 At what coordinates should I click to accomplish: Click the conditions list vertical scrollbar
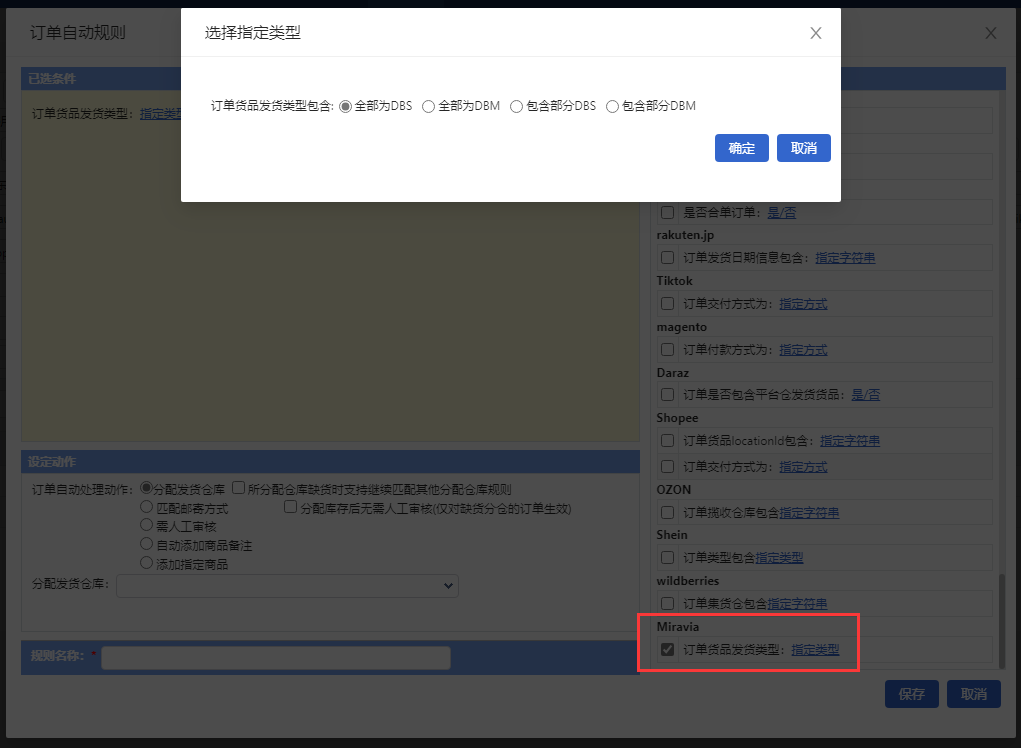(x=1001, y=620)
